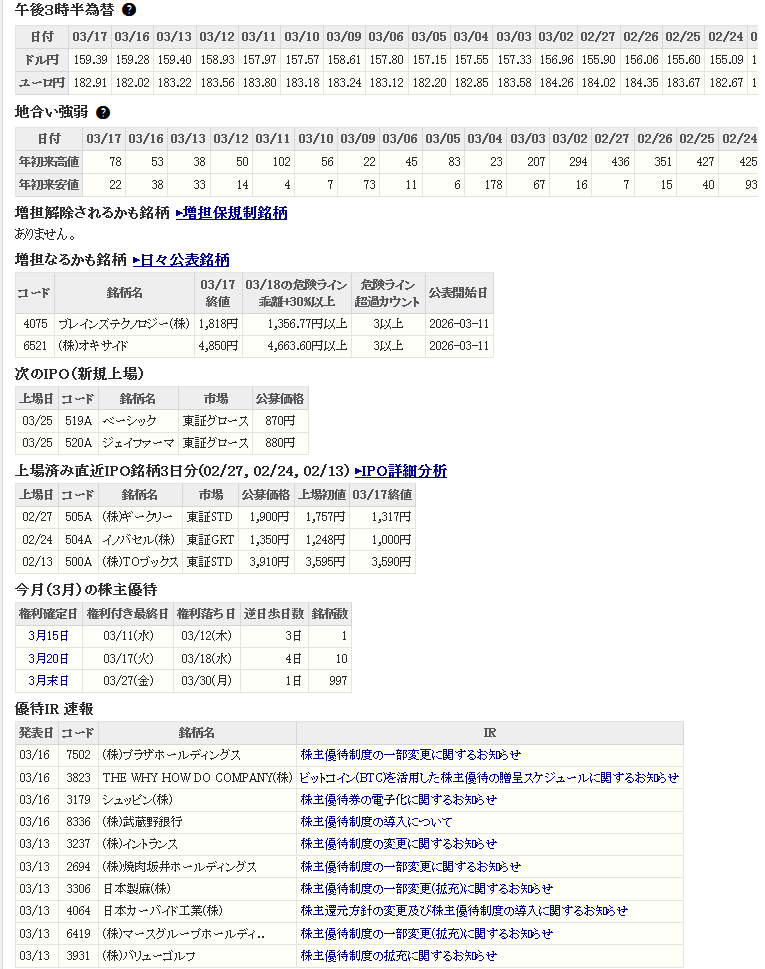The width and height of the screenshot is (765, 969).
Task: Open the ビットコイン(BTC) 株主優待 schedule notice
Action: tap(489, 777)
